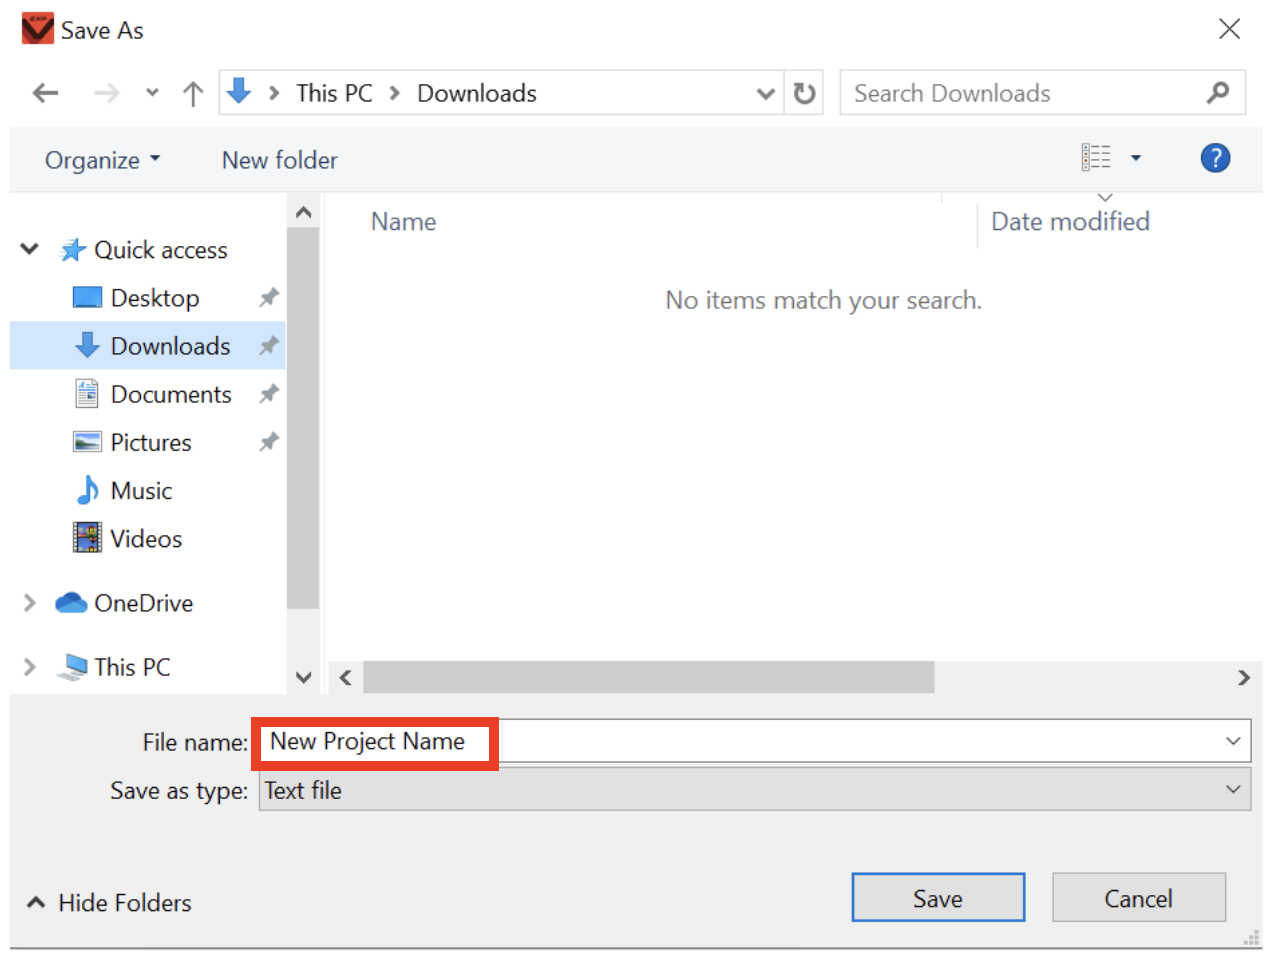The width and height of the screenshot is (1272, 958).
Task: Open the Downloads folder from Quick access
Action: click(171, 345)
